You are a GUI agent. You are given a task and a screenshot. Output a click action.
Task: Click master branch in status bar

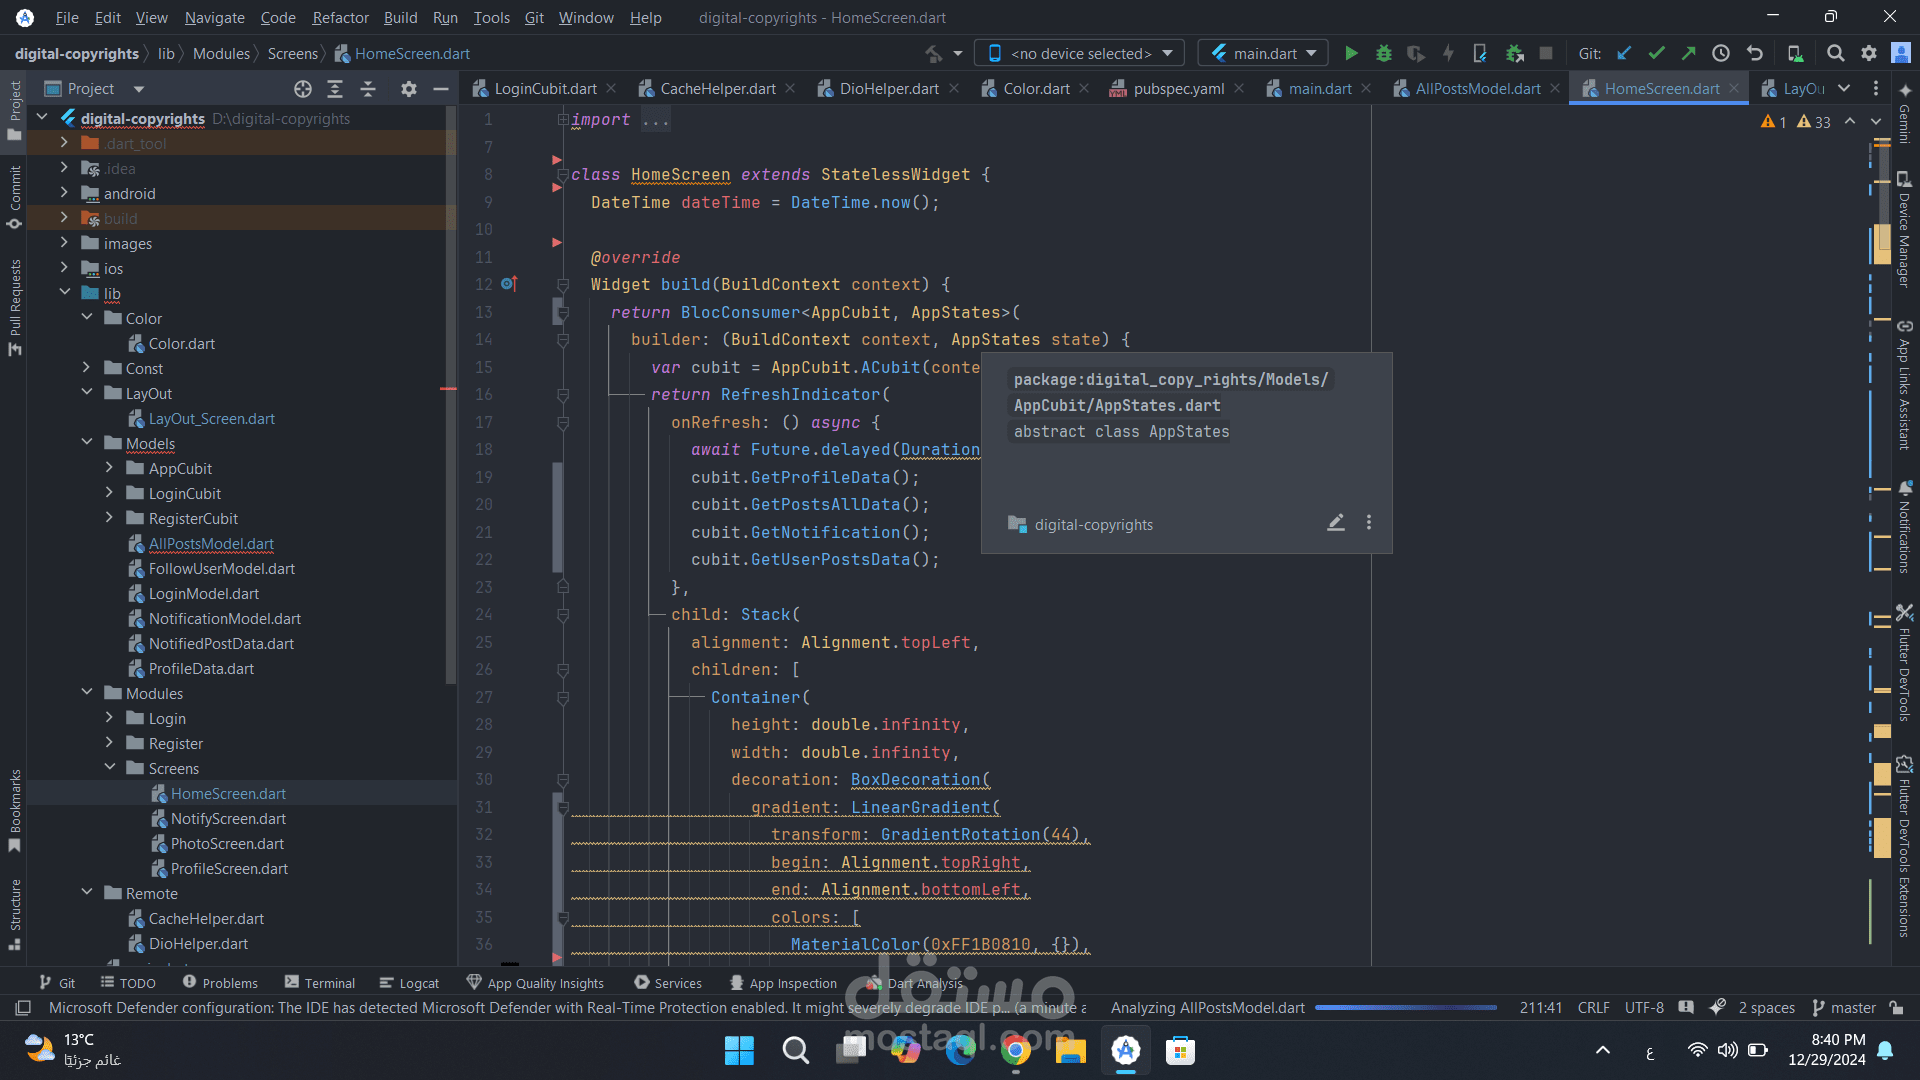point(1844,1008)
